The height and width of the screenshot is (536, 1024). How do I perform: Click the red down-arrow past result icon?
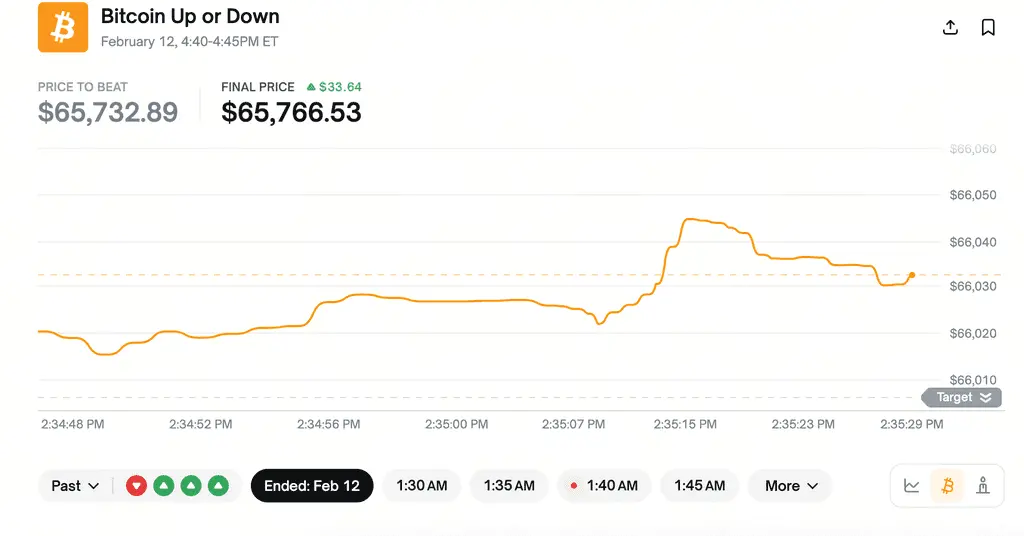click(x=136, y=486)
